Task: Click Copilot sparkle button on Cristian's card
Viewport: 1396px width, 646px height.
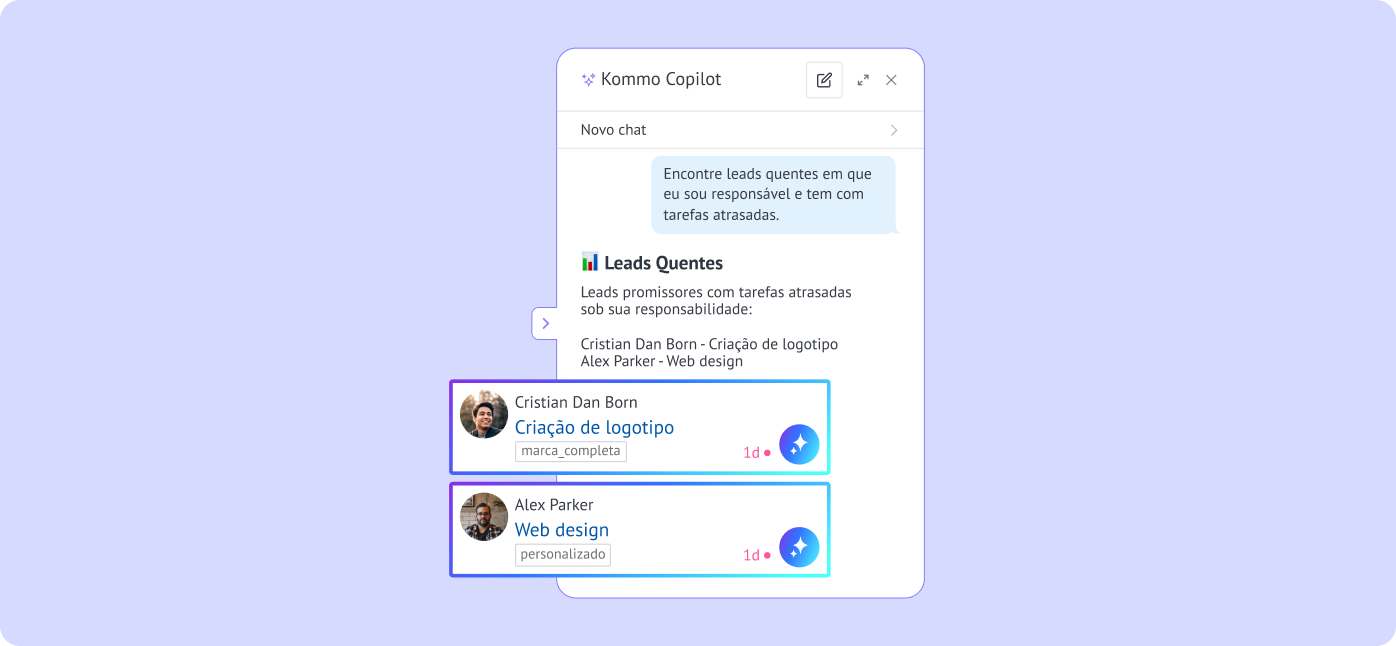Action: [799, 445]
